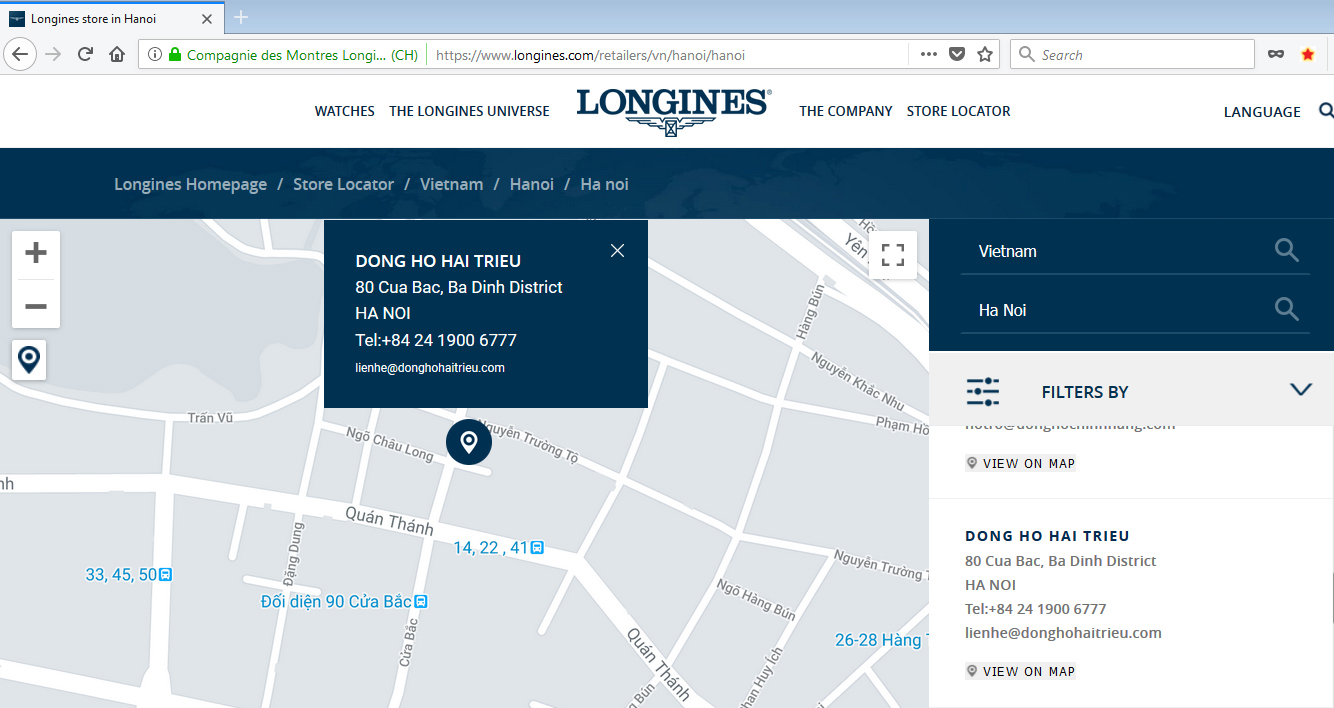Click lienhe@donghohaitrieu.com in store list
The width and height of the screenshot is (1334, 708).
coord(1063,632)
